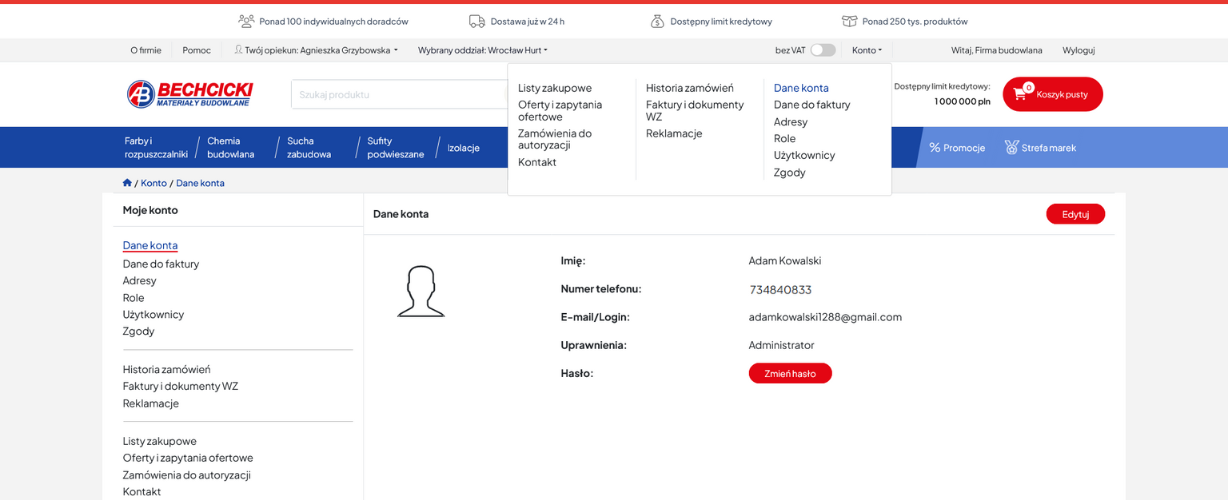This screenshot has width=1228, height=500.
Task: Open Izolacje category
Action: pos(463,147)
